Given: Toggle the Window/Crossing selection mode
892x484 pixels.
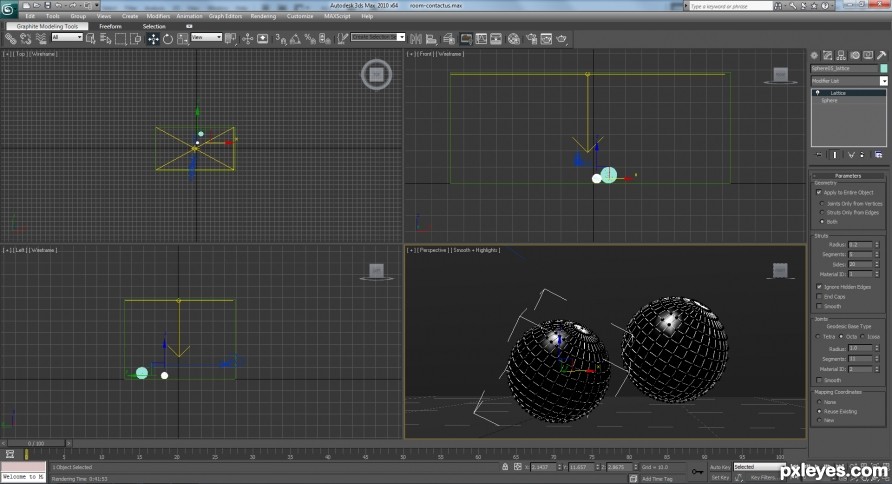Looking at the screenshot, I should pyautogui.click(x=135, y=39).
